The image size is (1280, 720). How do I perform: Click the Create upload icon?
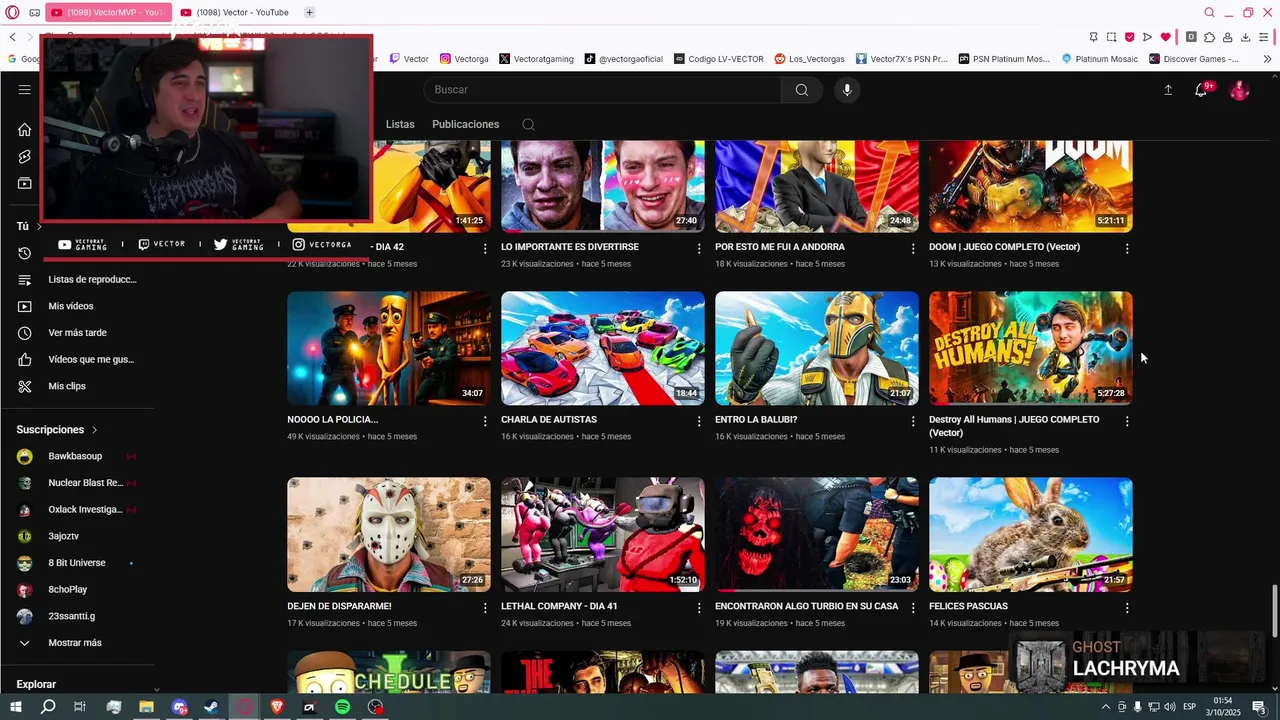point(1168,90)
